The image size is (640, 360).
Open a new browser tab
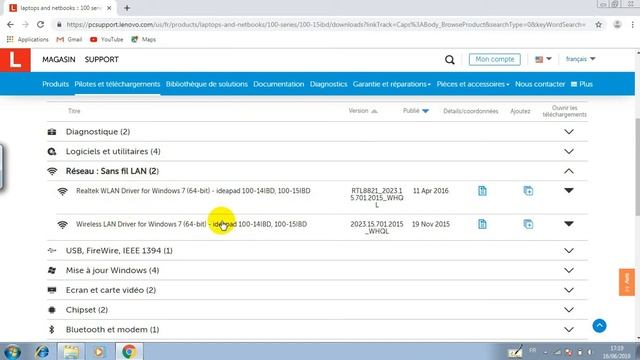(x=127, y=8)
